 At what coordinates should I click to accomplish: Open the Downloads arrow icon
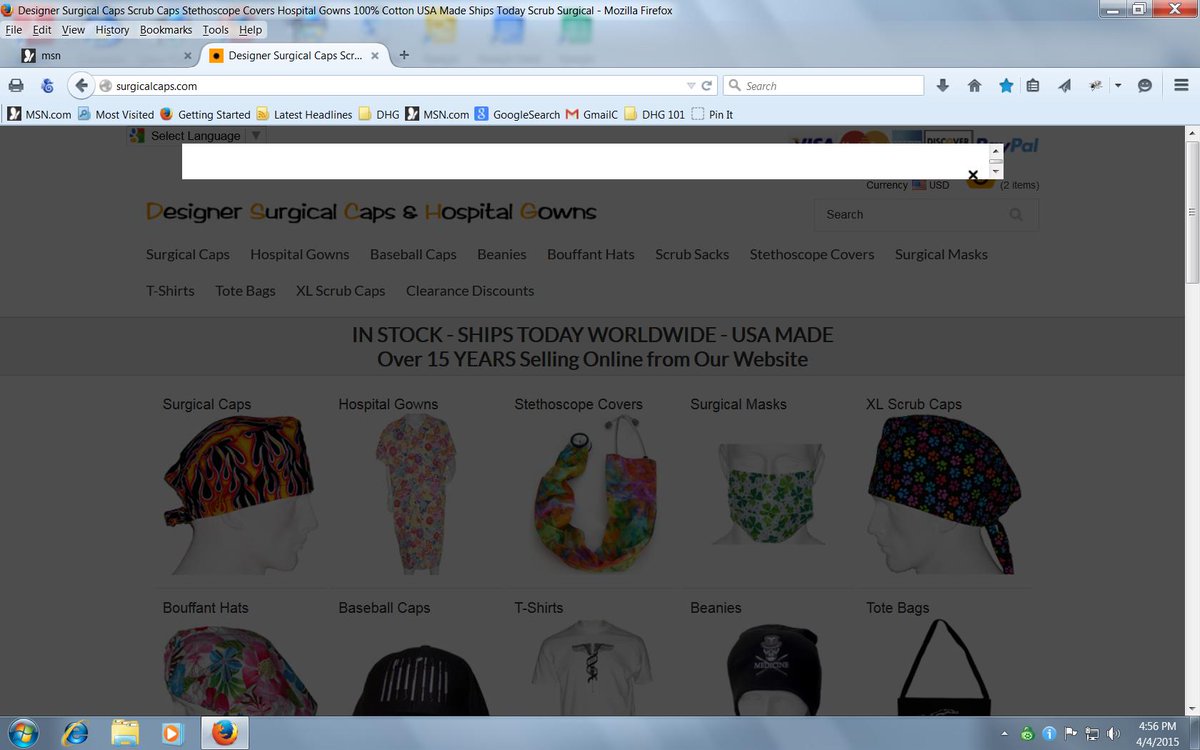coord(942,86)
